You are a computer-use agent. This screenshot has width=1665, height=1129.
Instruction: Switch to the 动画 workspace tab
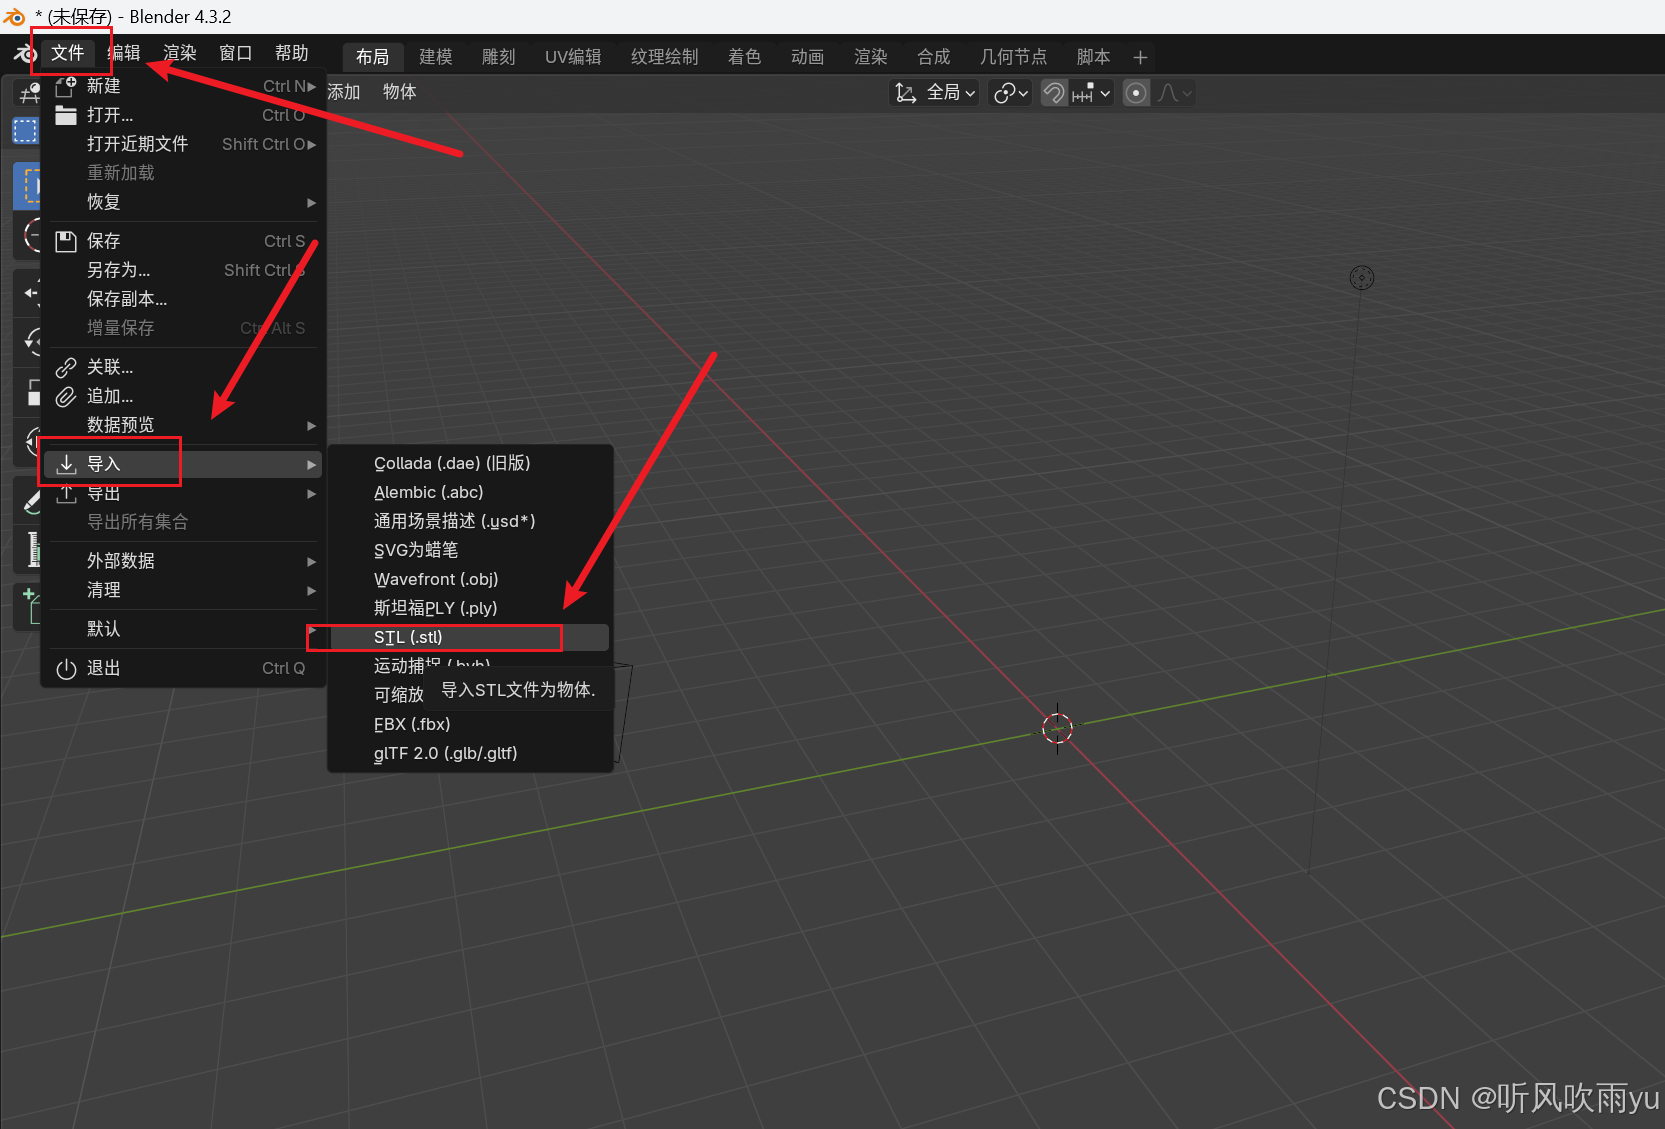(x=807, y=57)
